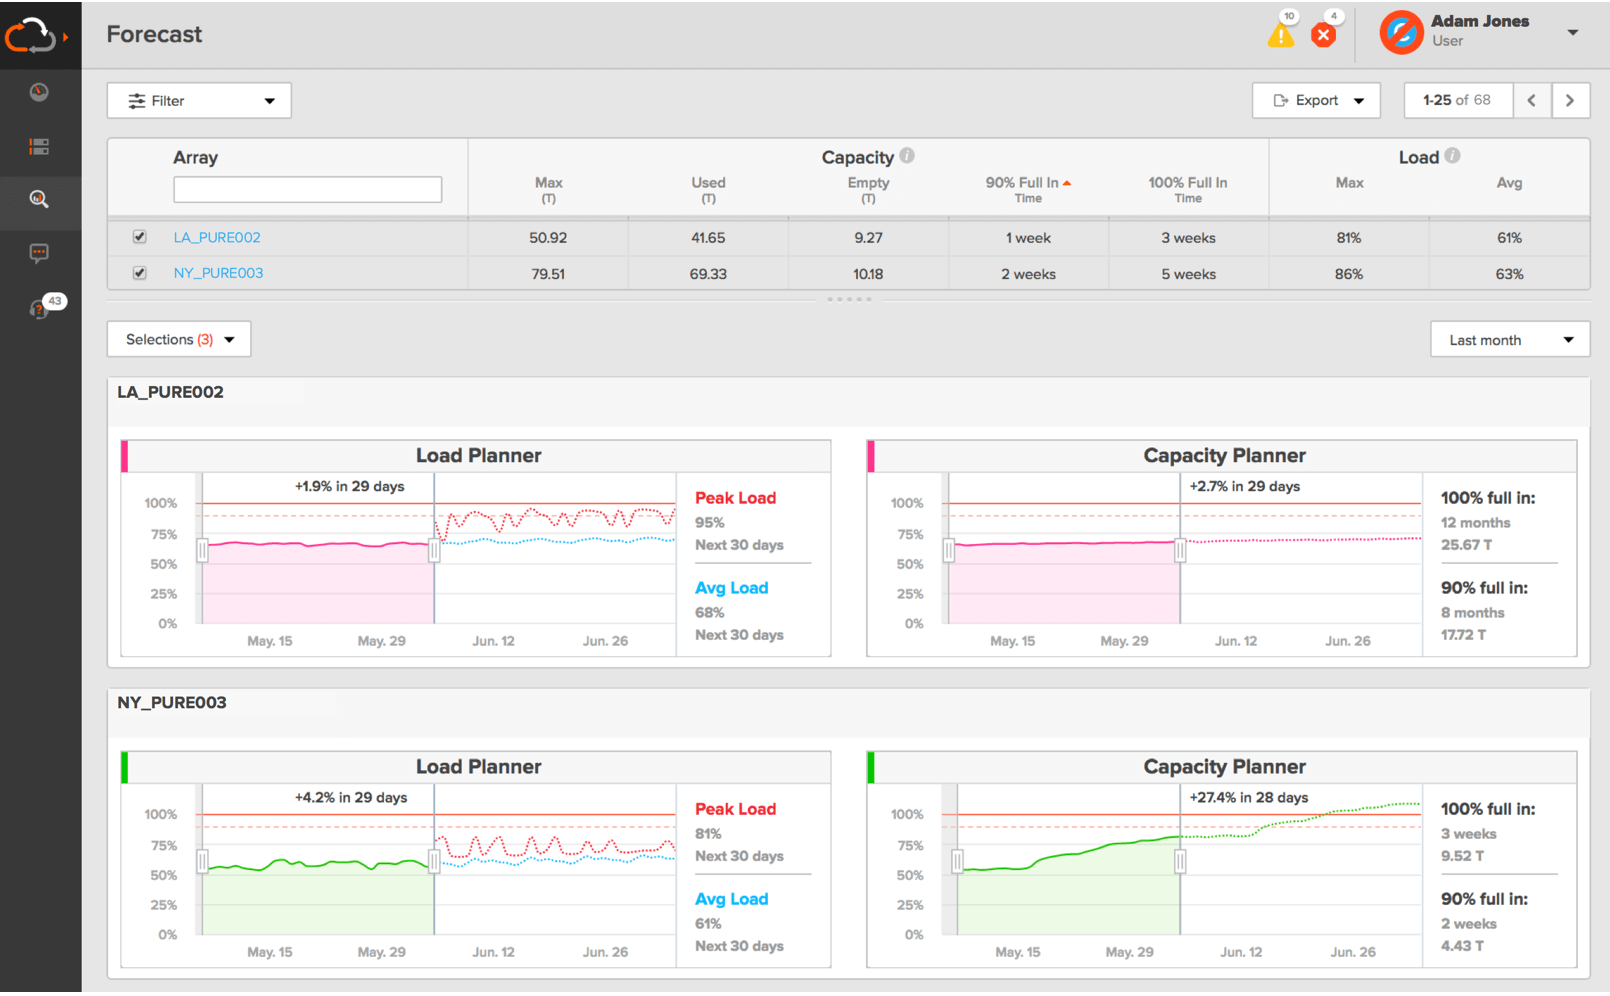Go to next page of results
The width and height of the screenshot is (1610, 996).
1570,101
